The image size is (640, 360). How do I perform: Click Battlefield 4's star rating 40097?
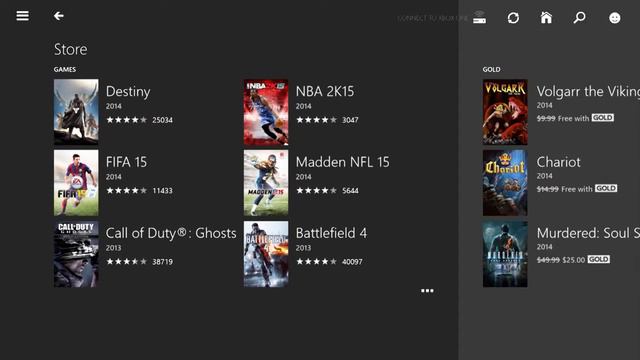click(x=329, y=262)
